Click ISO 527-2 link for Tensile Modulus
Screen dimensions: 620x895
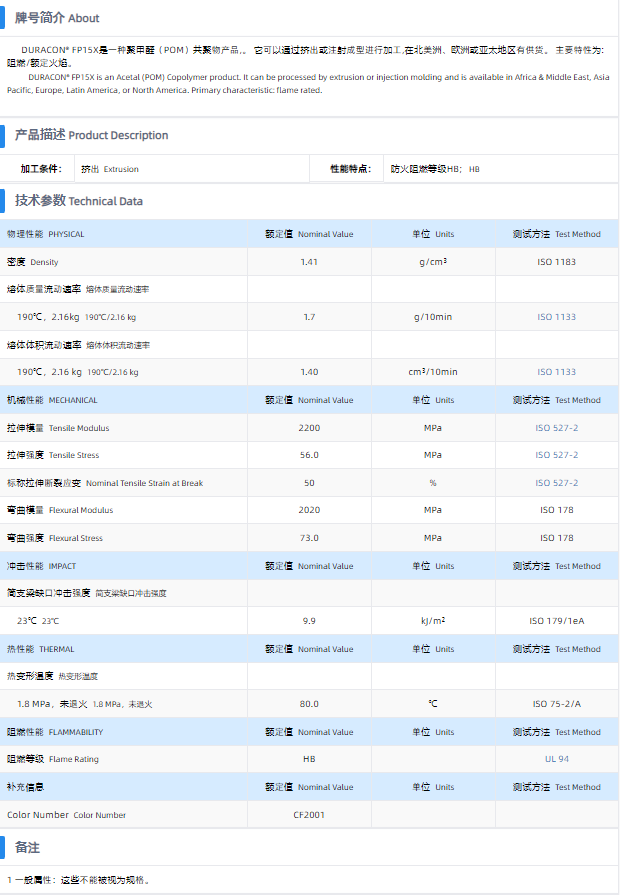pyautogui.click(x=556, y=428)
